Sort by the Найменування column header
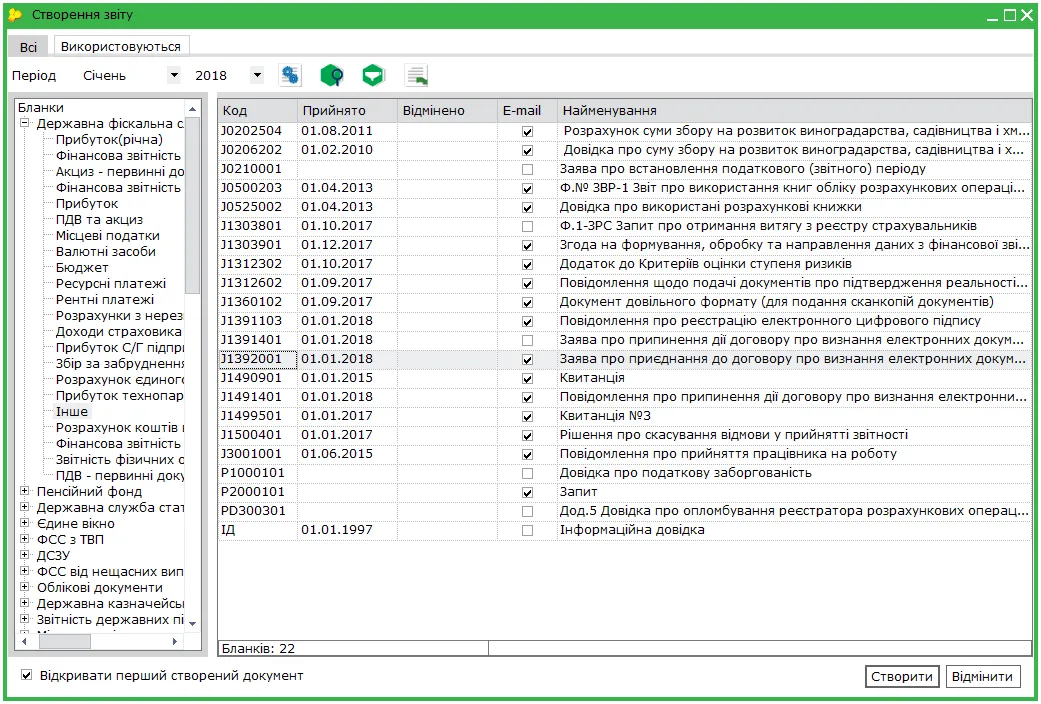This screenshot has width=1041, height=704. coord(794,110)
